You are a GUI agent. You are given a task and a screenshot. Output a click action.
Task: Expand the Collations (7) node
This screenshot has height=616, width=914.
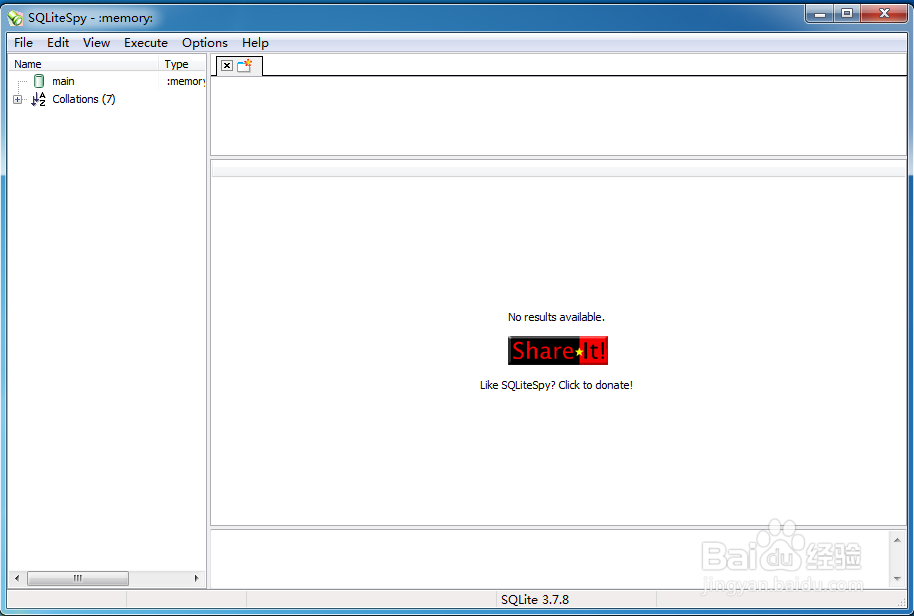17,100
